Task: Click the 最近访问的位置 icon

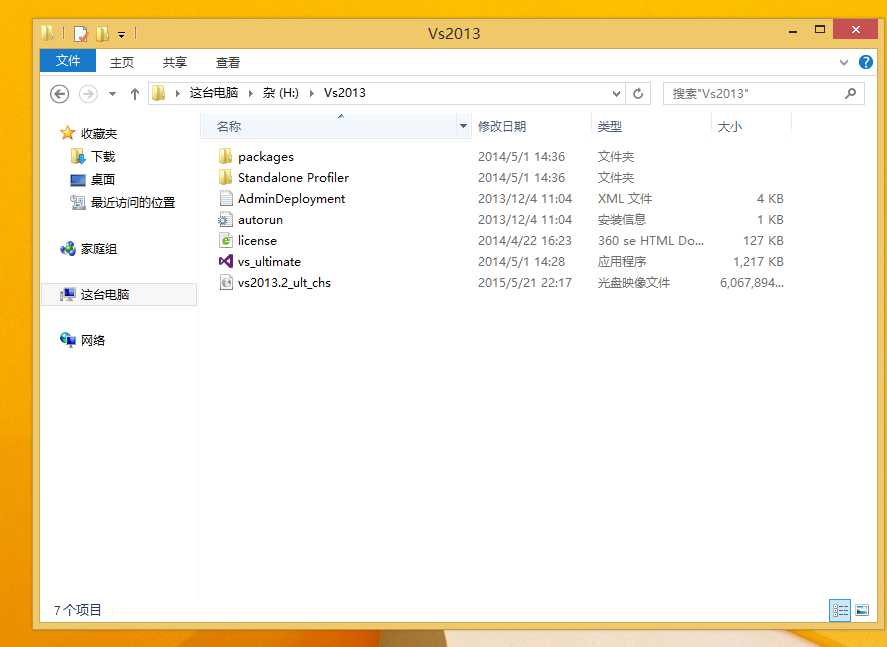Action: (x=77, y=202)
